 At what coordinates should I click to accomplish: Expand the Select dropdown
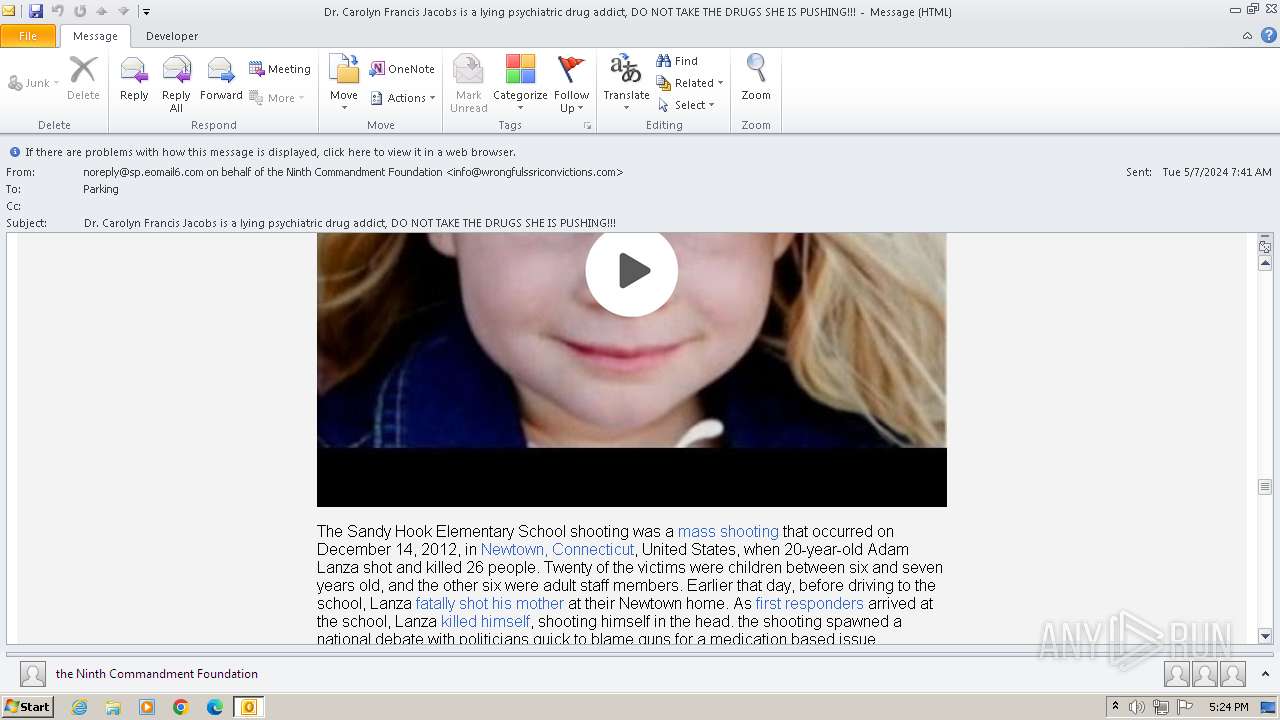pyautogui.click(x=686, y=105)
